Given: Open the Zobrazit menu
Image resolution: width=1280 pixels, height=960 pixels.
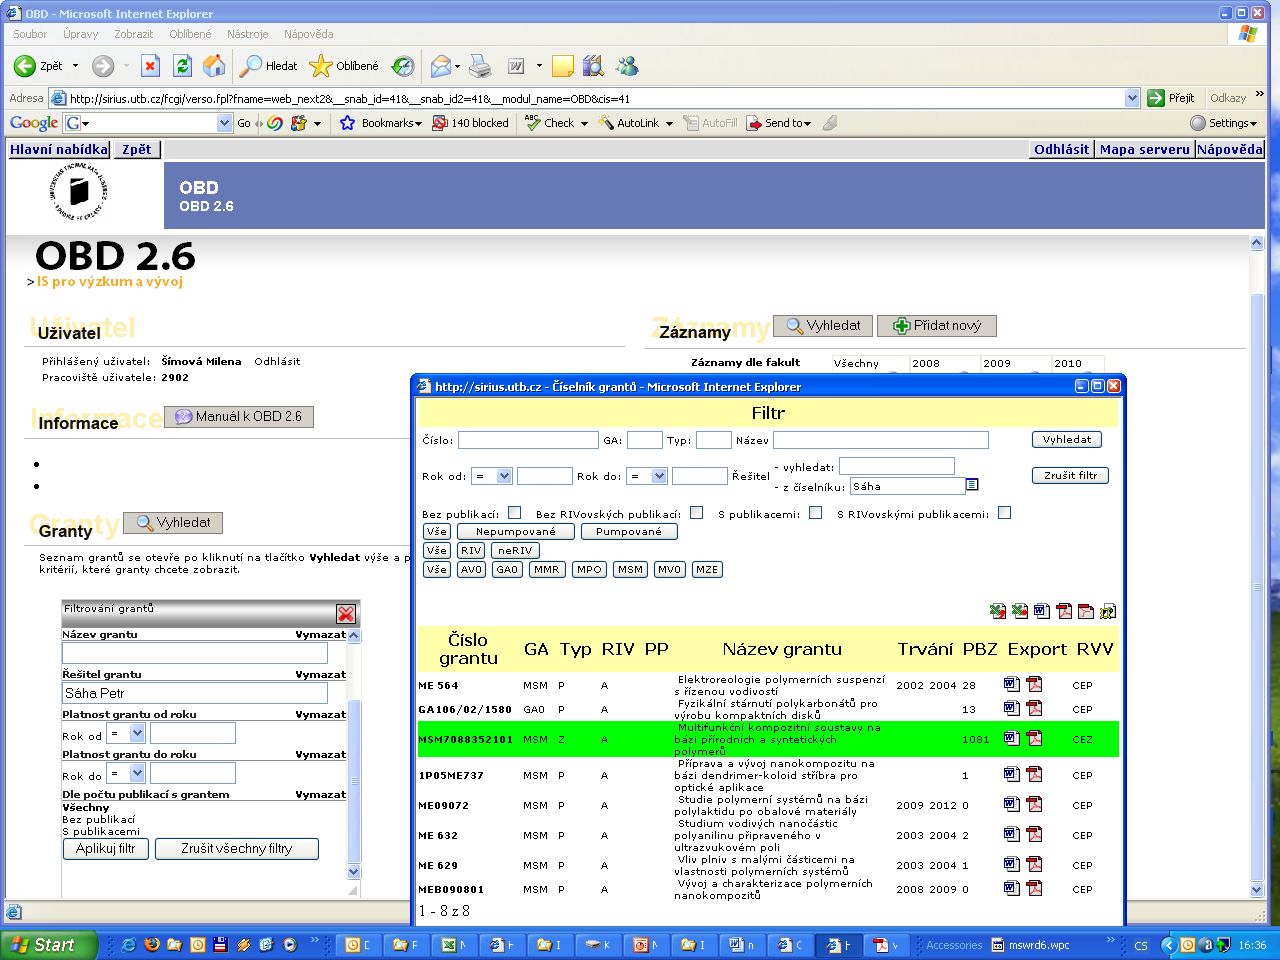Looking at the screenshot, I should click(x=133, y=34).
